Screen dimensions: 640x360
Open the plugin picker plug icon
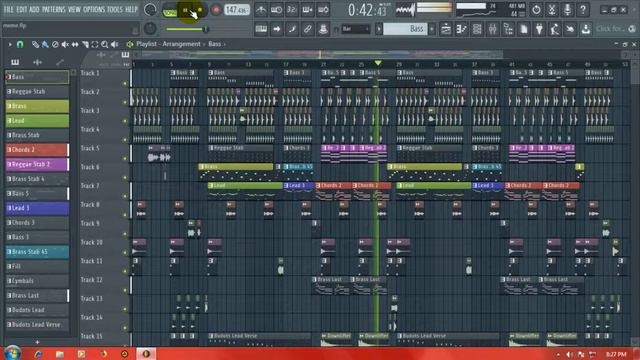[x=539, y=29]
